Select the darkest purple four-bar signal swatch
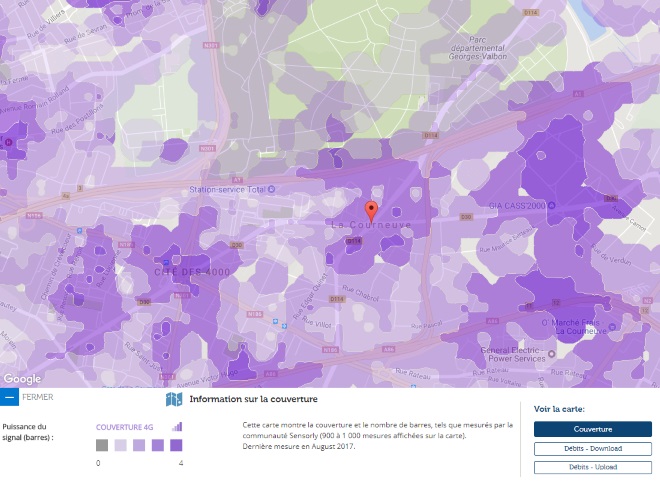This screenshot has width=660, height=488. coord(176,445)
